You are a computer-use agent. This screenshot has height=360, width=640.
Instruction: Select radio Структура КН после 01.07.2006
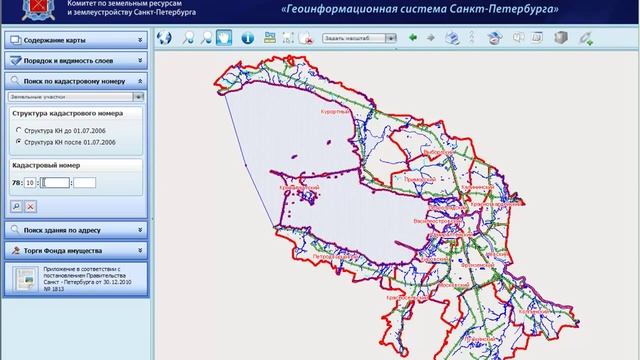18,141
